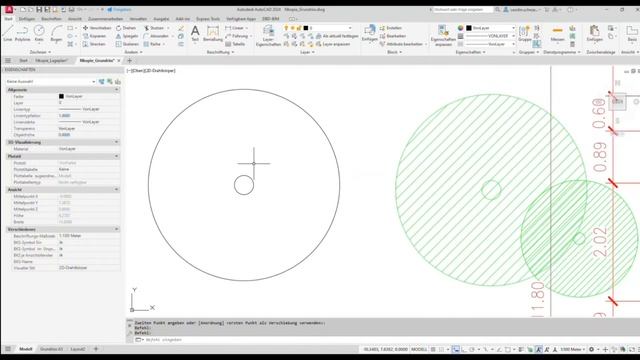
Task: Click the Abrunden fillet tool
Action: point(156,36)
